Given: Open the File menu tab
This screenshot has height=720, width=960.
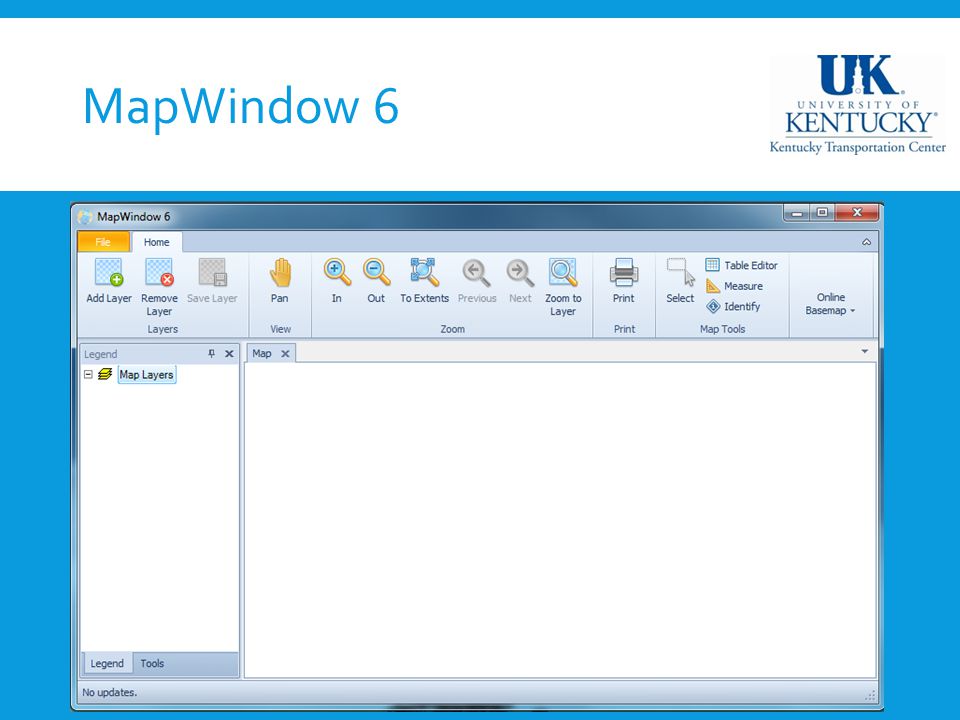Looking at the screenshot, I should [x=103, y=242].
